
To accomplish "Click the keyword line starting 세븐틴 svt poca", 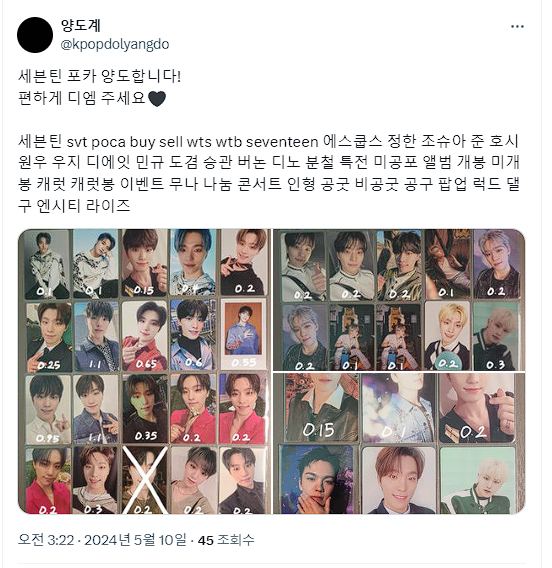I will [269, 174].
